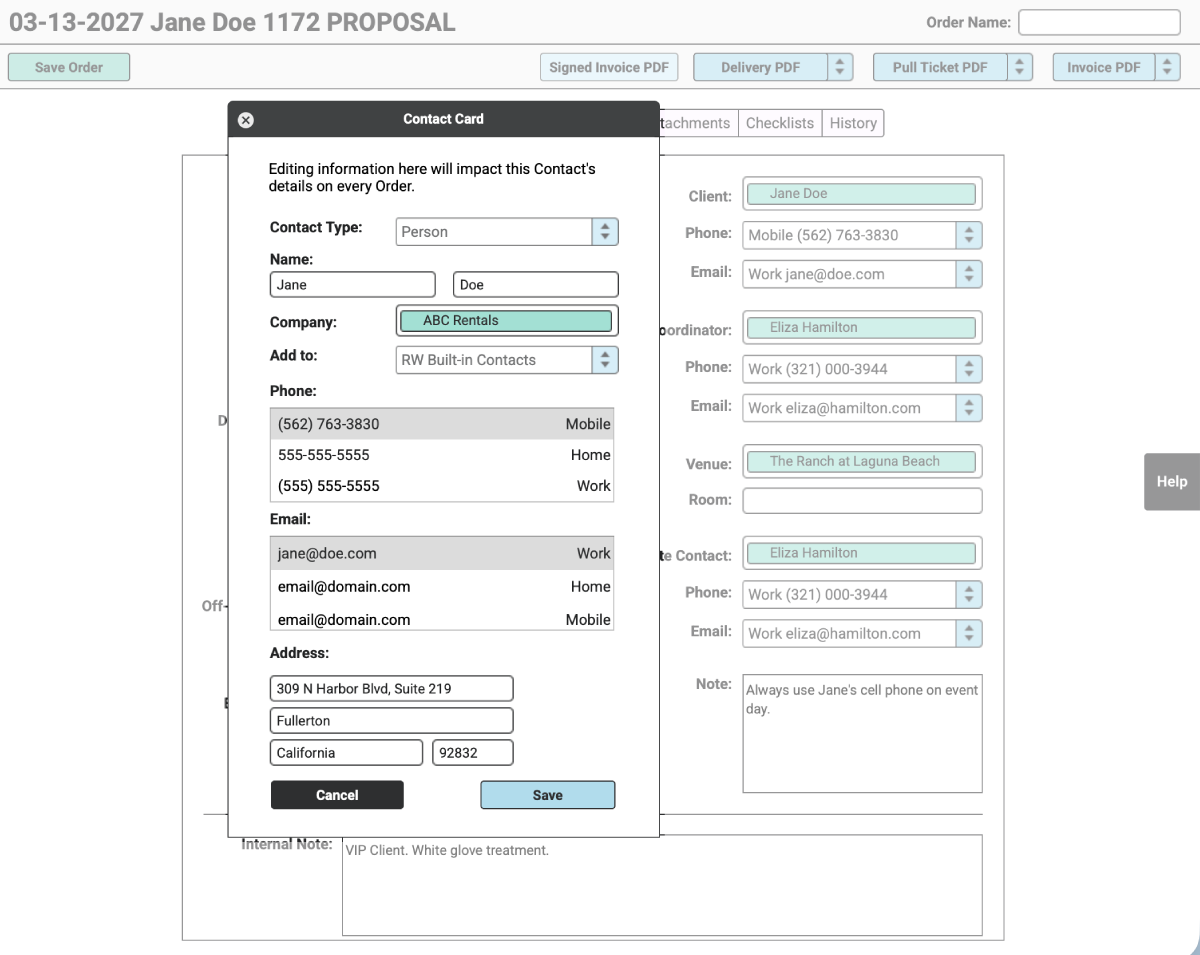Open the Signed Invoice PDF
Image resolution: width=1200 pixels, height=955 pixels.
pyautogui.click(x=608, y=67)
